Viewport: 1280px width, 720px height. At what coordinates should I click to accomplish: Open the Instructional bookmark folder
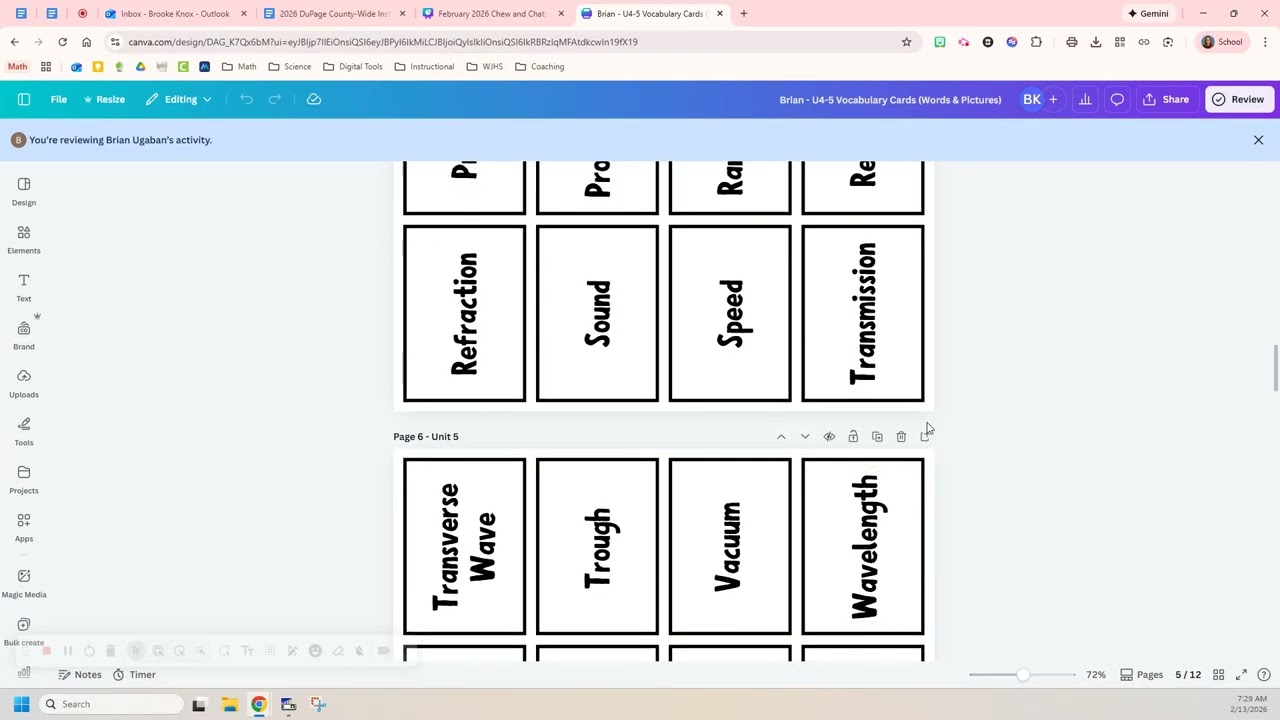coord(424,67)
